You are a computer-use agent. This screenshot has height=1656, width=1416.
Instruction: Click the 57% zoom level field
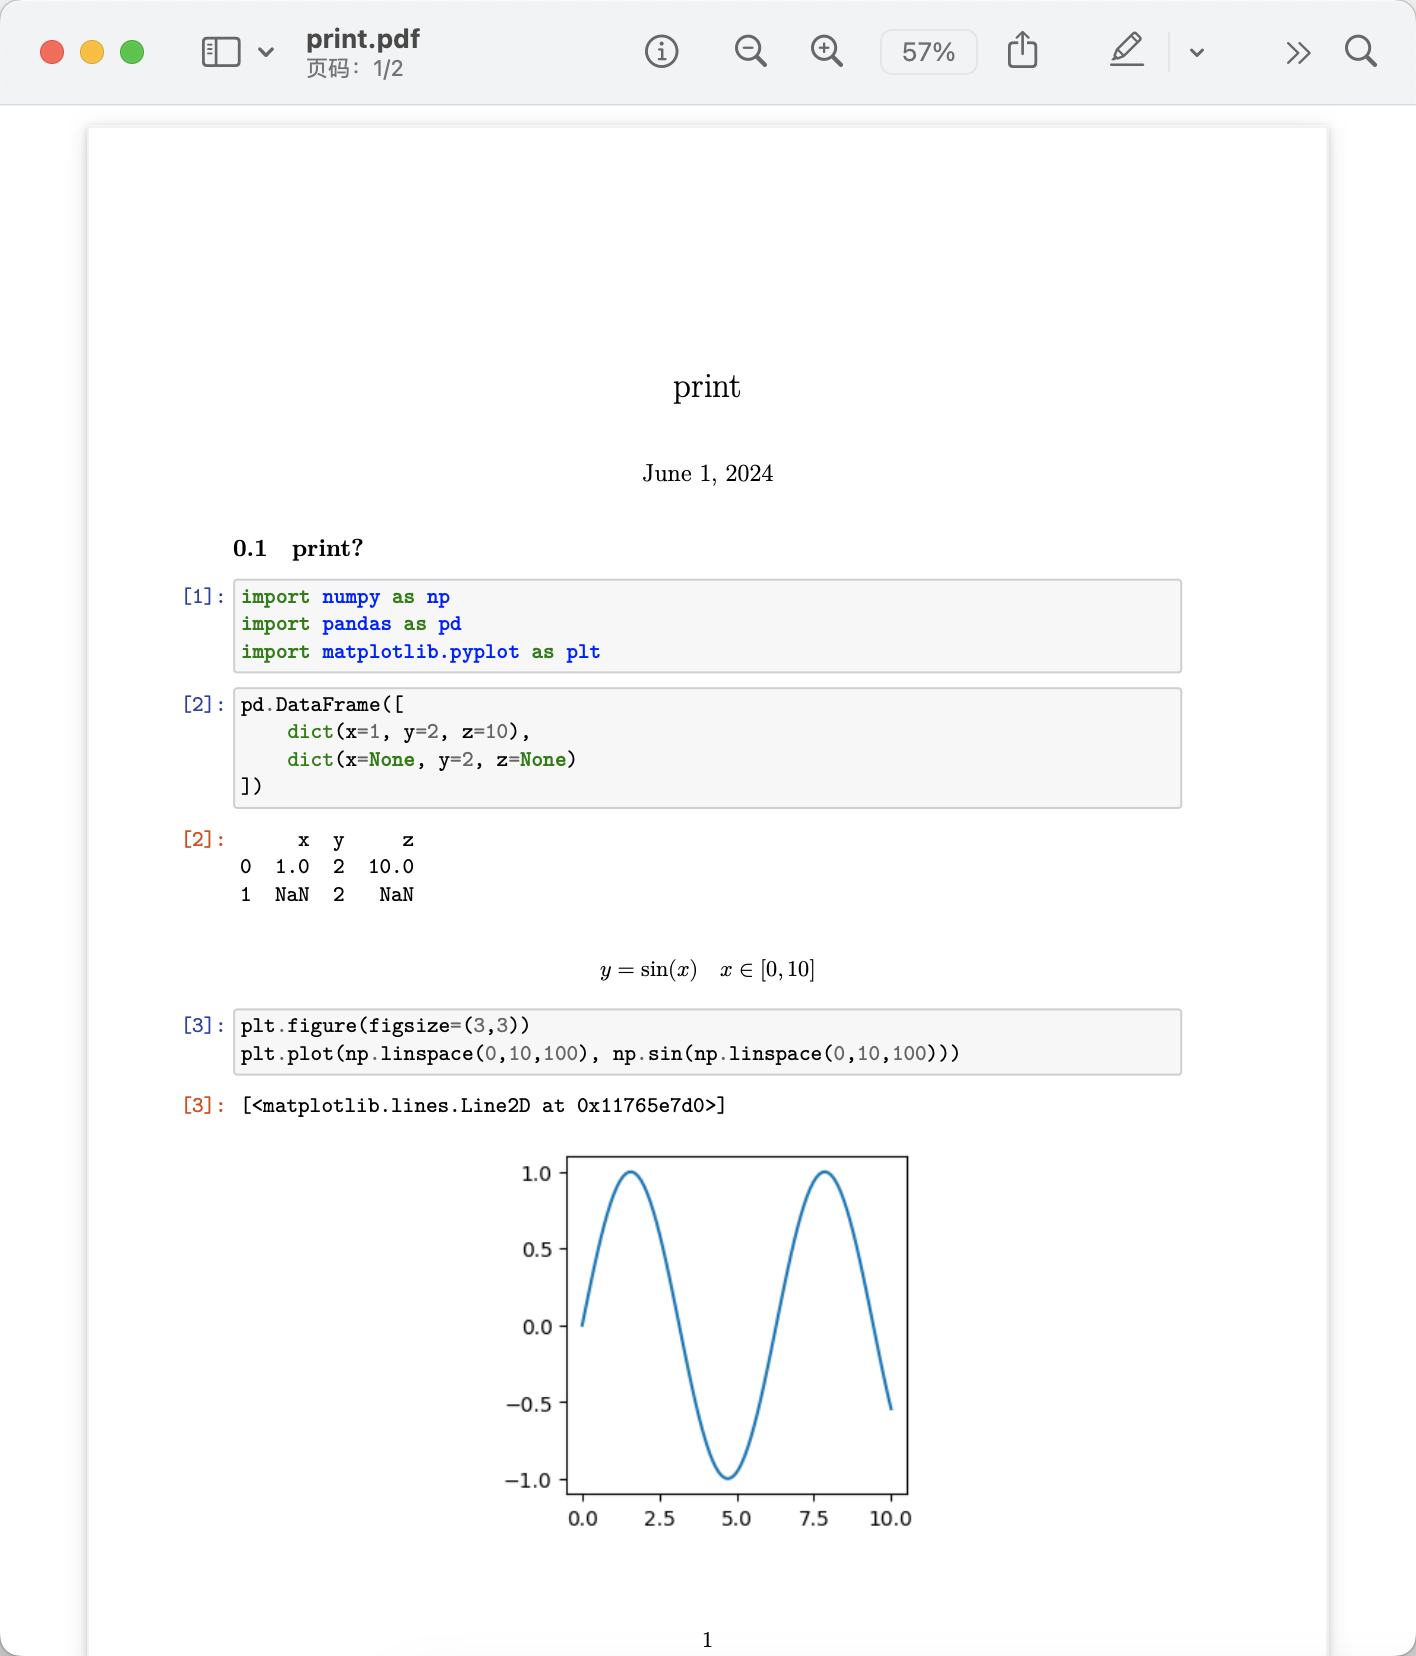[x=928, y=52]
